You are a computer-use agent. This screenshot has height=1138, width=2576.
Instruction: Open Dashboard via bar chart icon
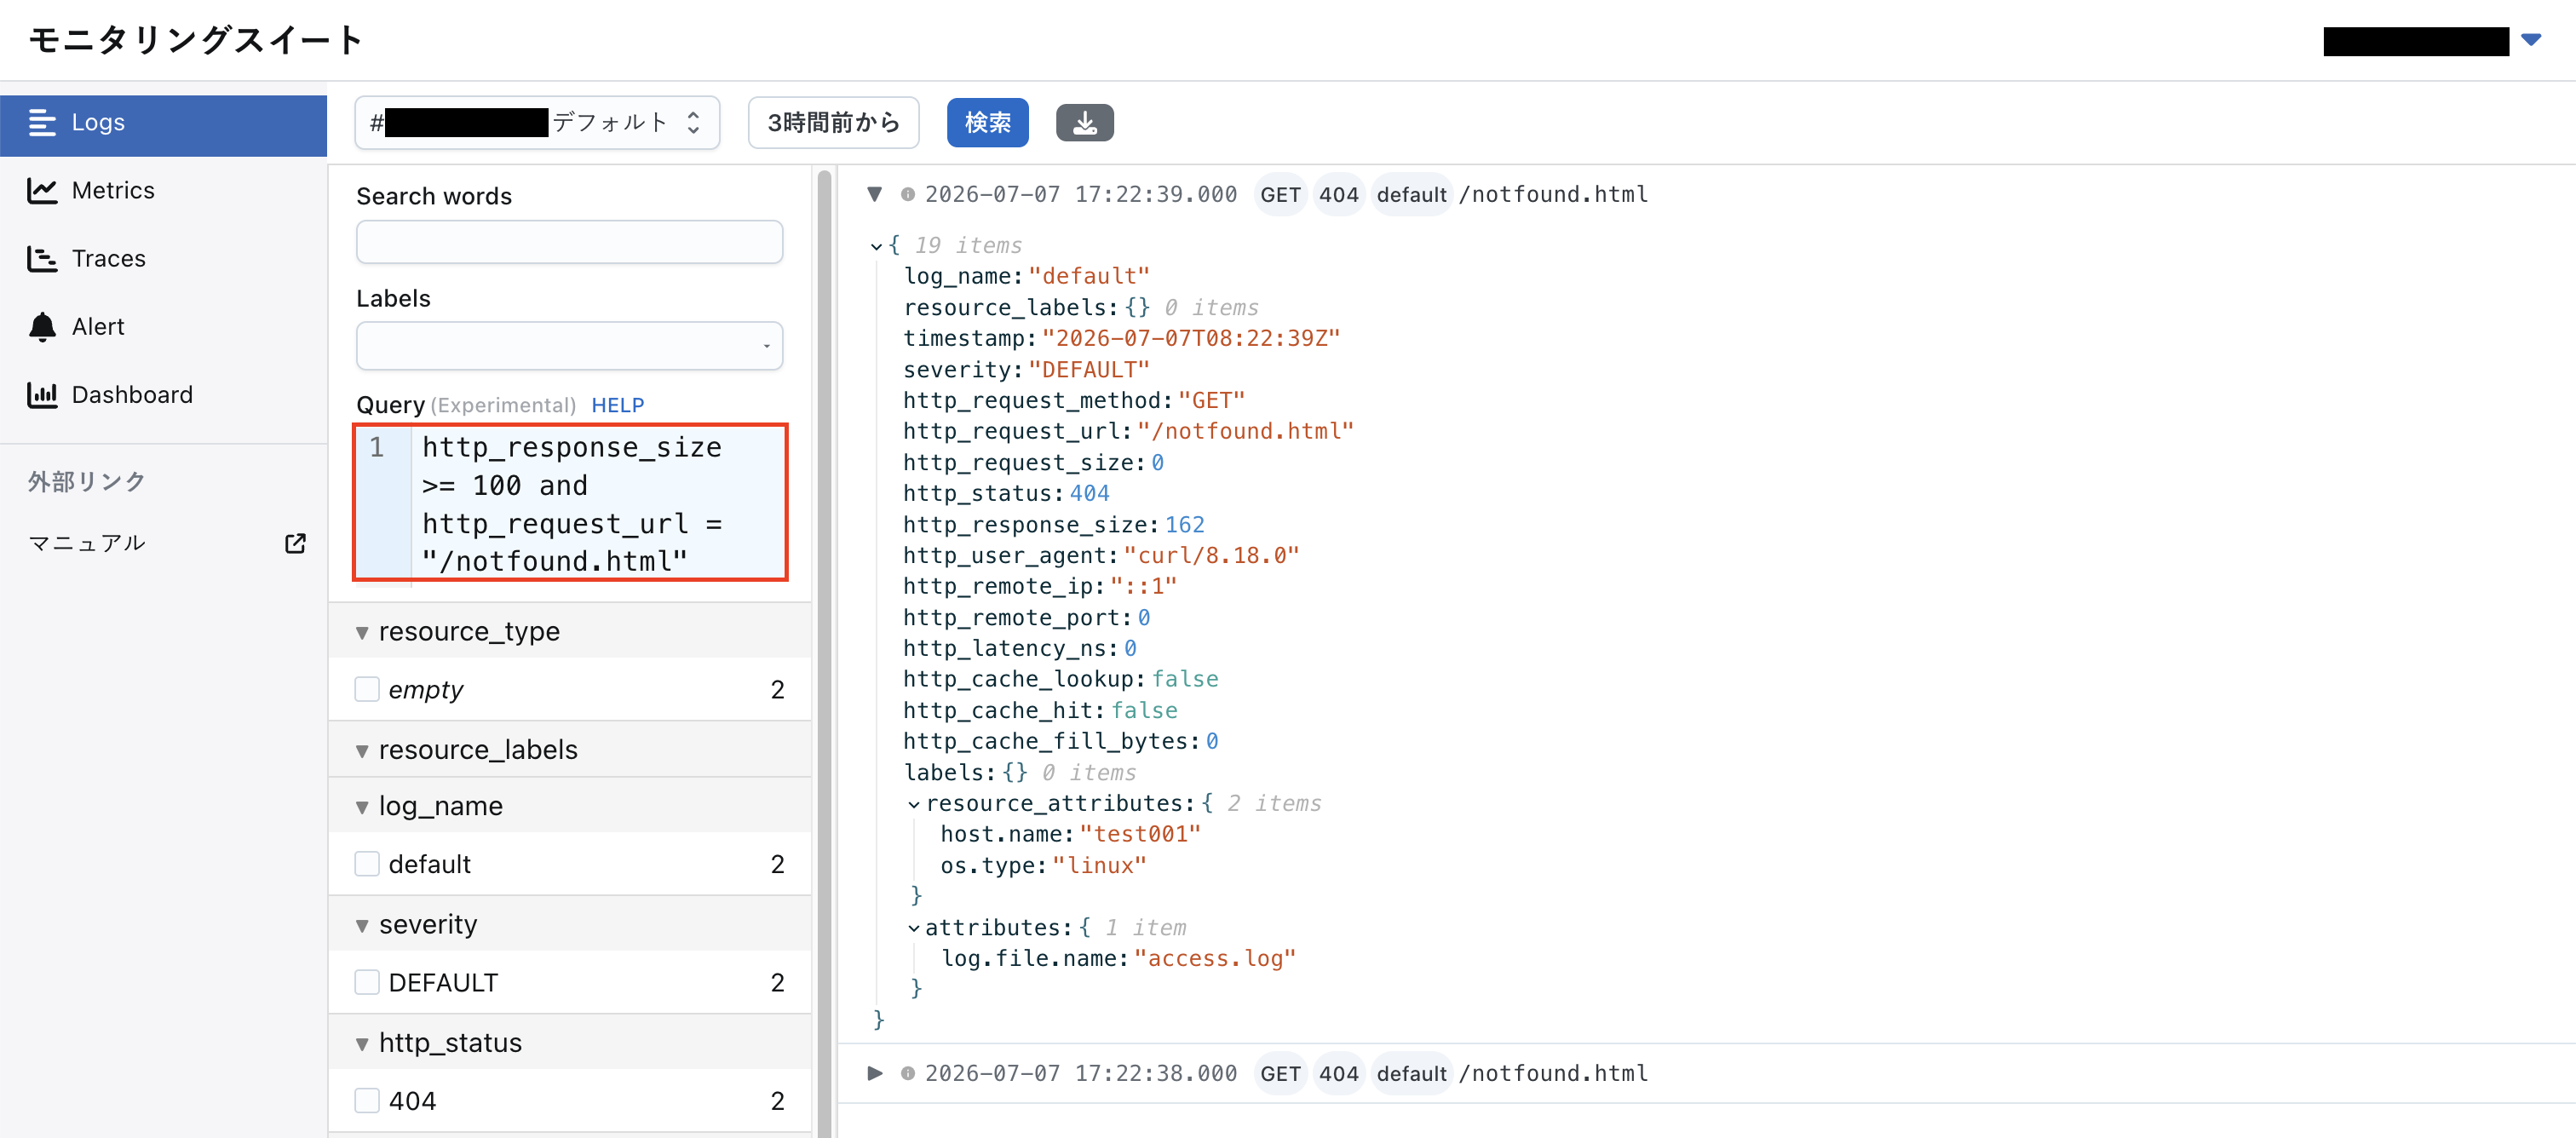coord(42,395)
